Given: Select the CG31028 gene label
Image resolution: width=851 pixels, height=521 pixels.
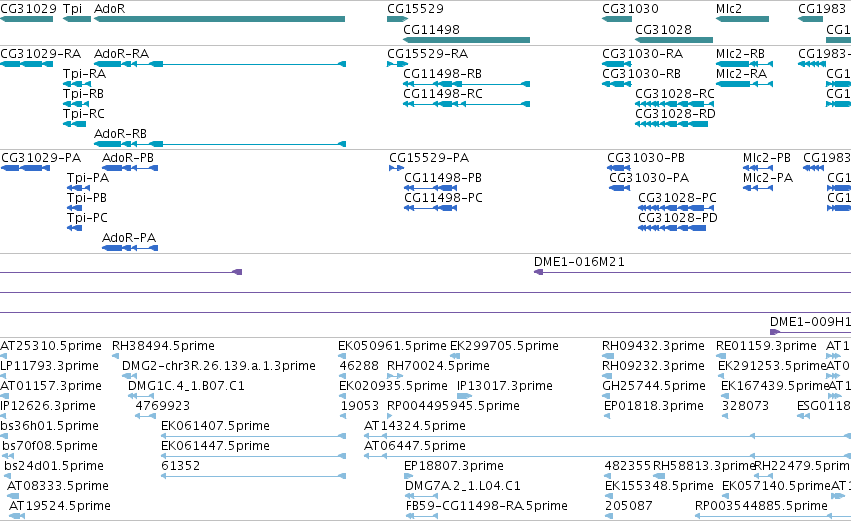Looking at the screenshot, I should (663, 29).
